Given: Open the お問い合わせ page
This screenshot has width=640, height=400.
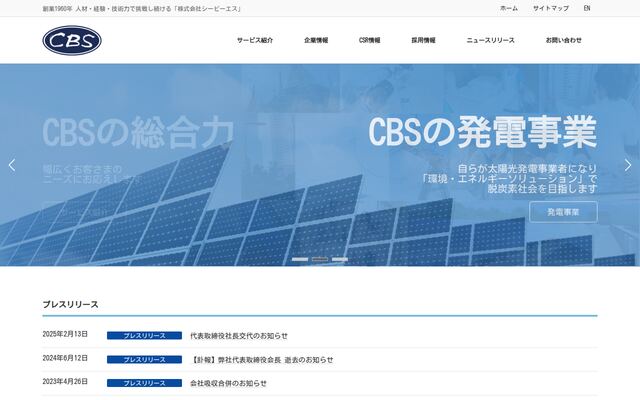Looking at the screenshot, I should pos(564,40).
